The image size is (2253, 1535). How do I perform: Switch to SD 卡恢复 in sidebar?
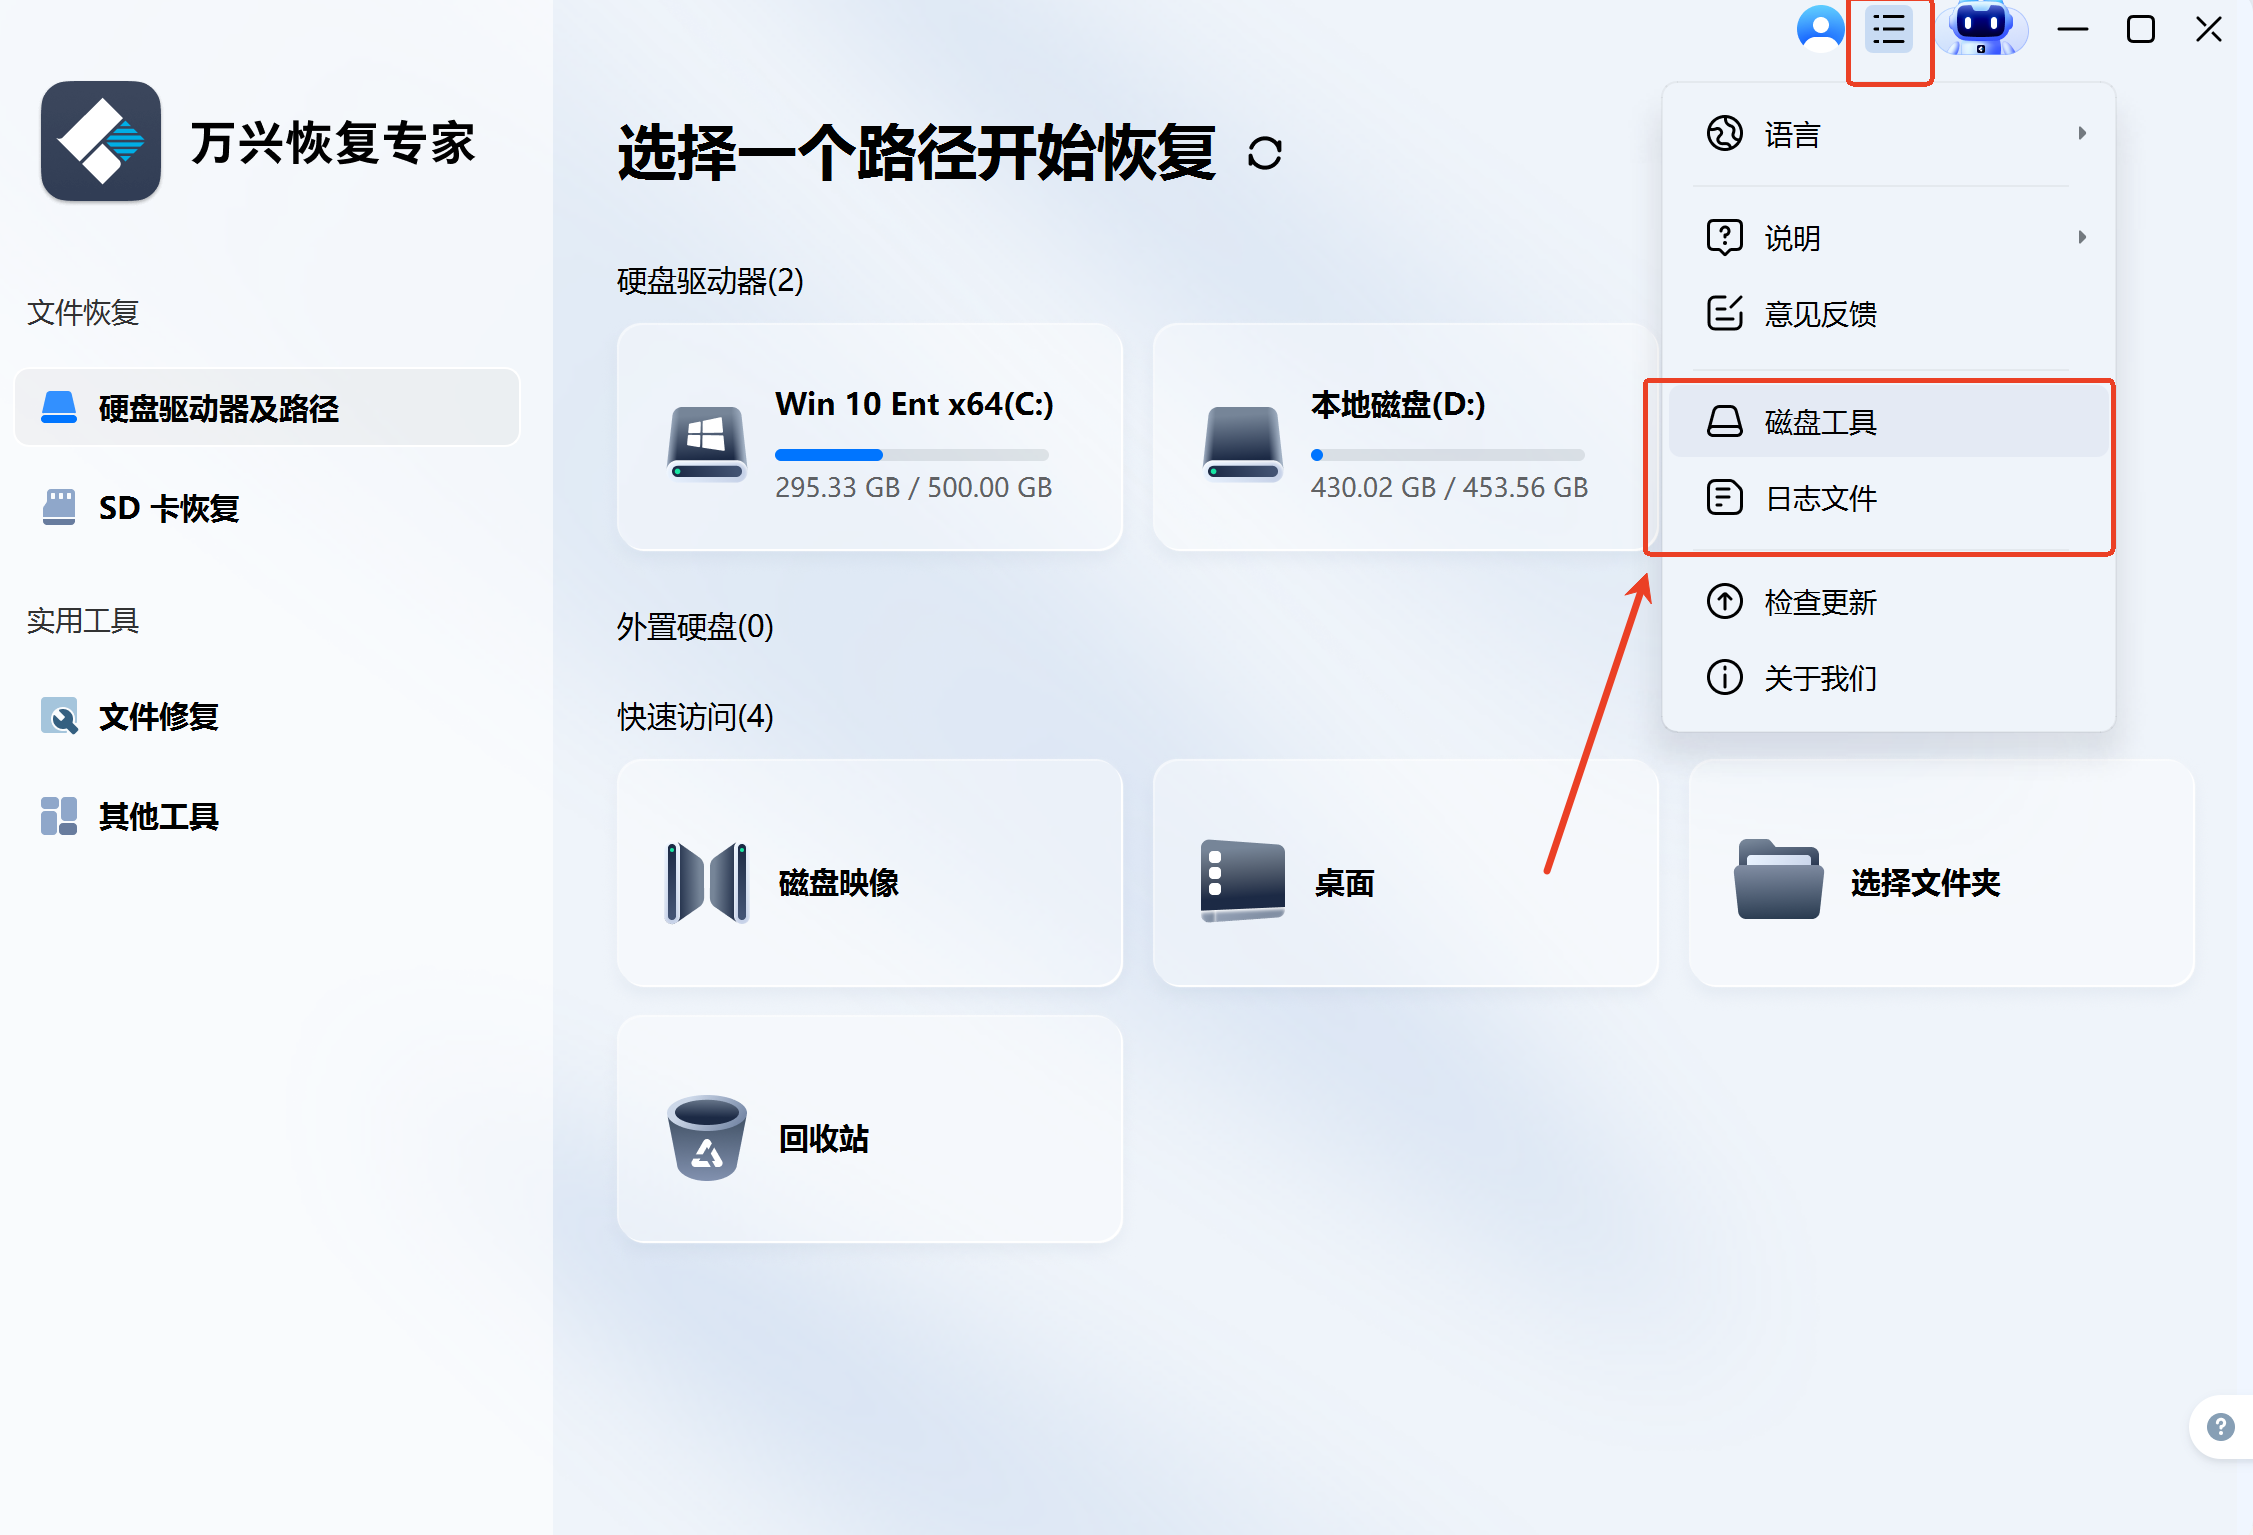pos(268,508)
